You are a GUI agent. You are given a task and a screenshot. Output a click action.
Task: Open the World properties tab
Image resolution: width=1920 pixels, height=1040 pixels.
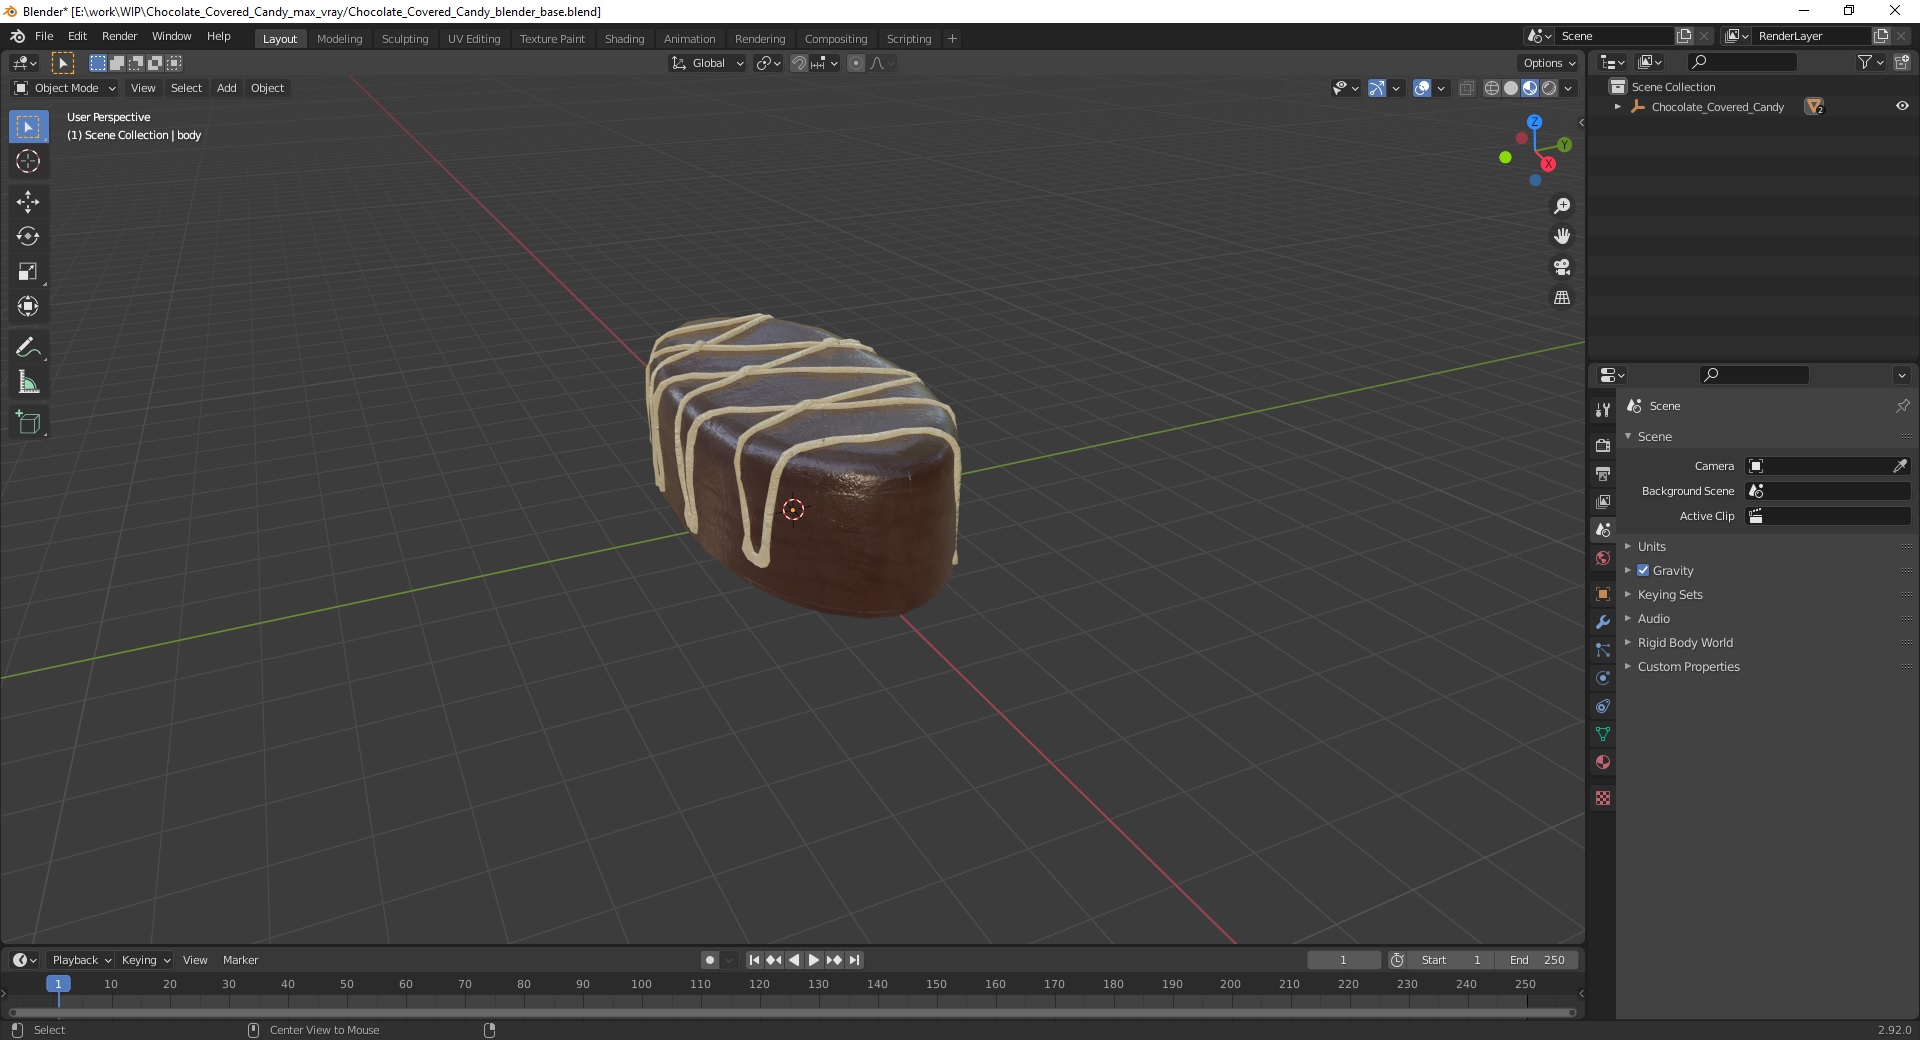tap(1603, 558)
